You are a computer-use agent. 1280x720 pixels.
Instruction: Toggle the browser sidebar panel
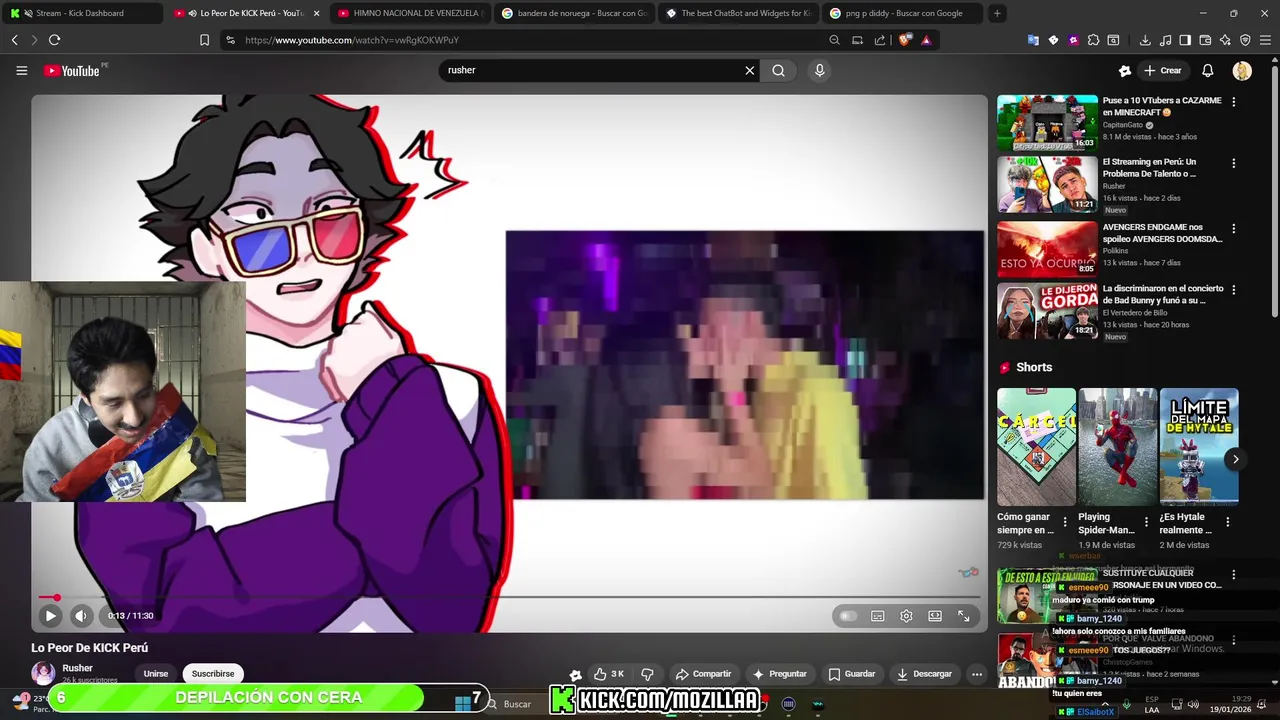1185,40
